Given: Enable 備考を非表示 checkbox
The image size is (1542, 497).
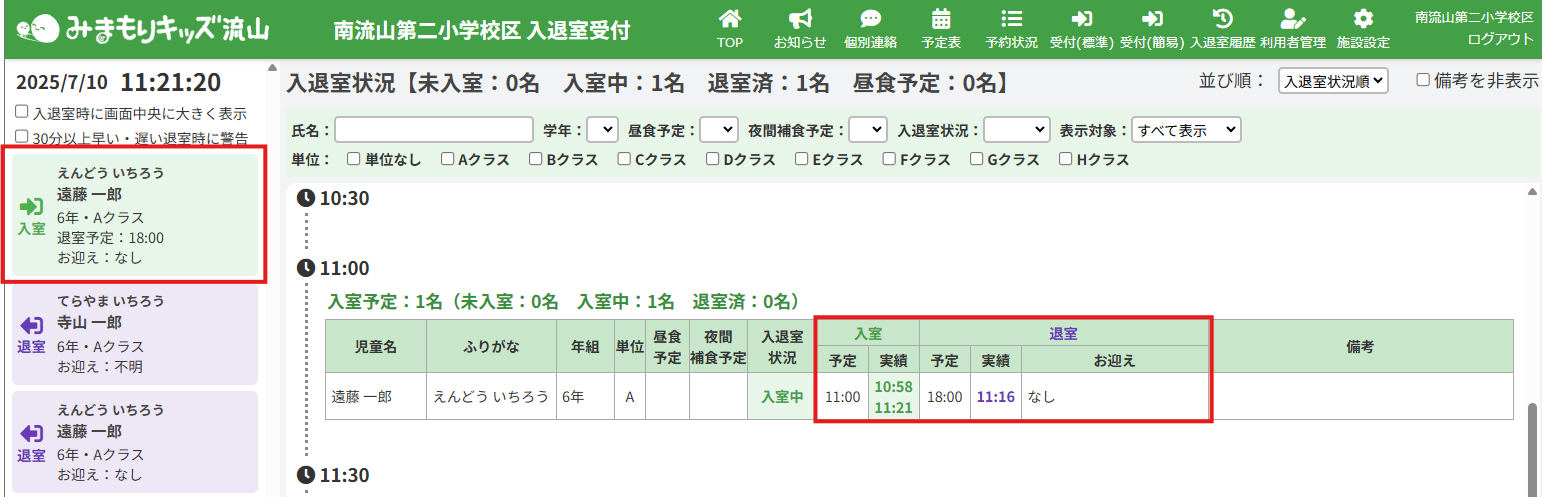Looking at the screenshot, I should (1423, 81).
